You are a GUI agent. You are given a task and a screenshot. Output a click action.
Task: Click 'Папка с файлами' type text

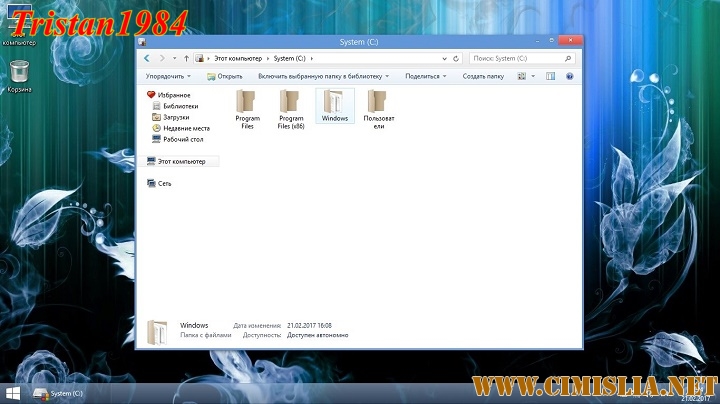click(205, 335)
